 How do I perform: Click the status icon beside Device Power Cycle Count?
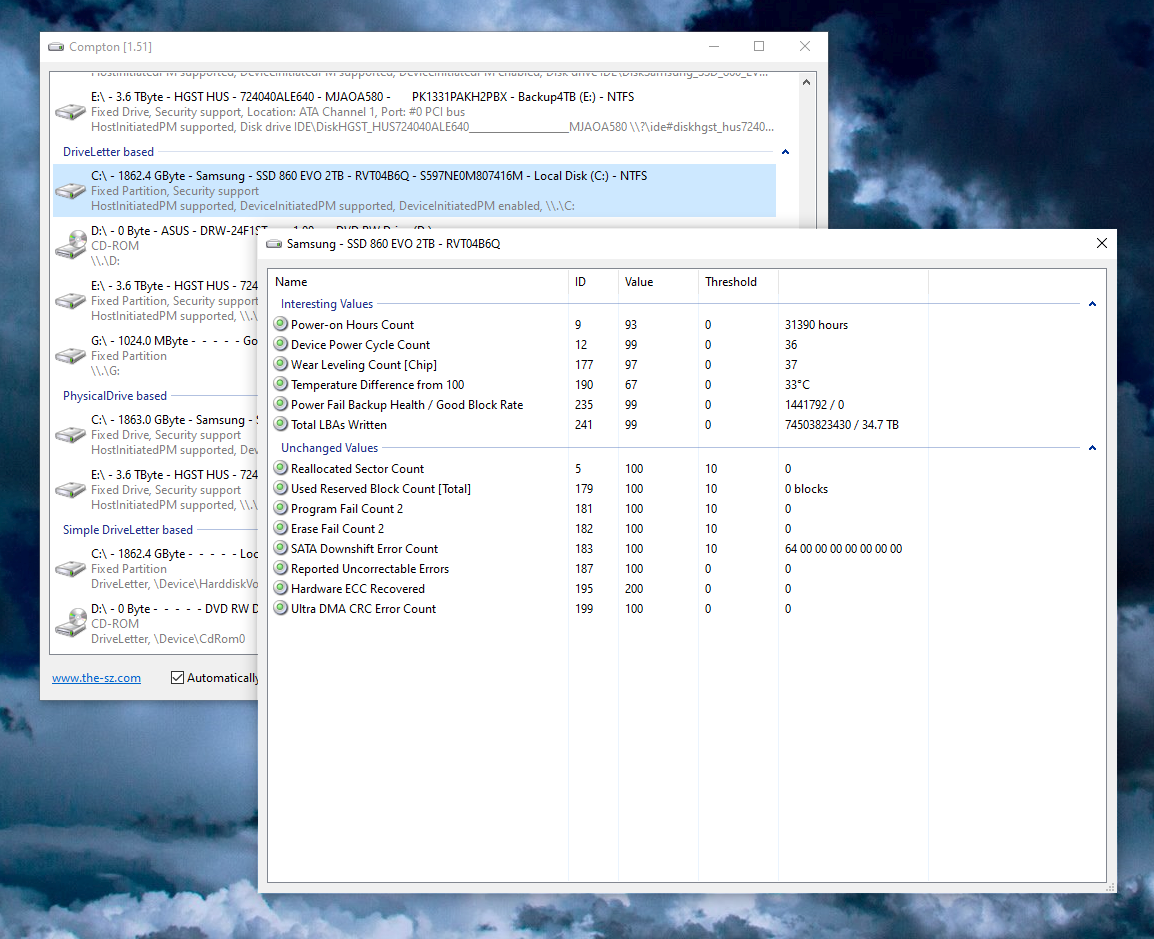point(280,344)
